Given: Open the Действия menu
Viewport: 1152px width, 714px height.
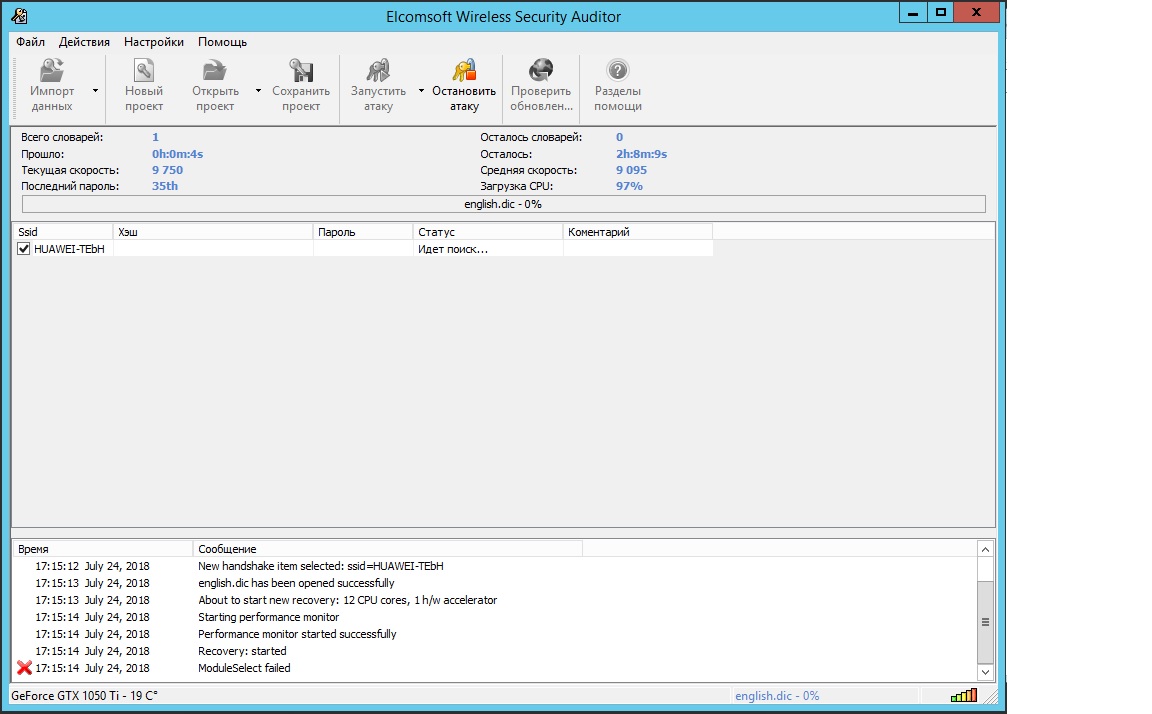Looking at the screenshot, I should [x=84, y=42].
